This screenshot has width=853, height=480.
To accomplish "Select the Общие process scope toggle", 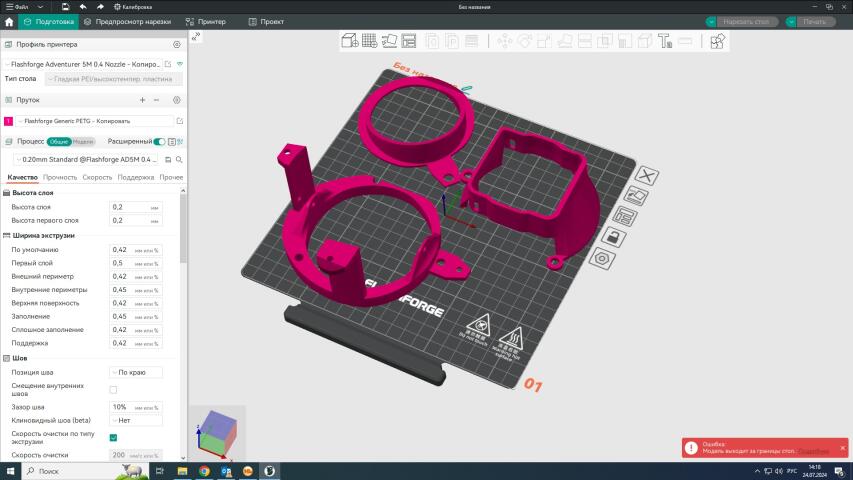I will click(59, 141).
